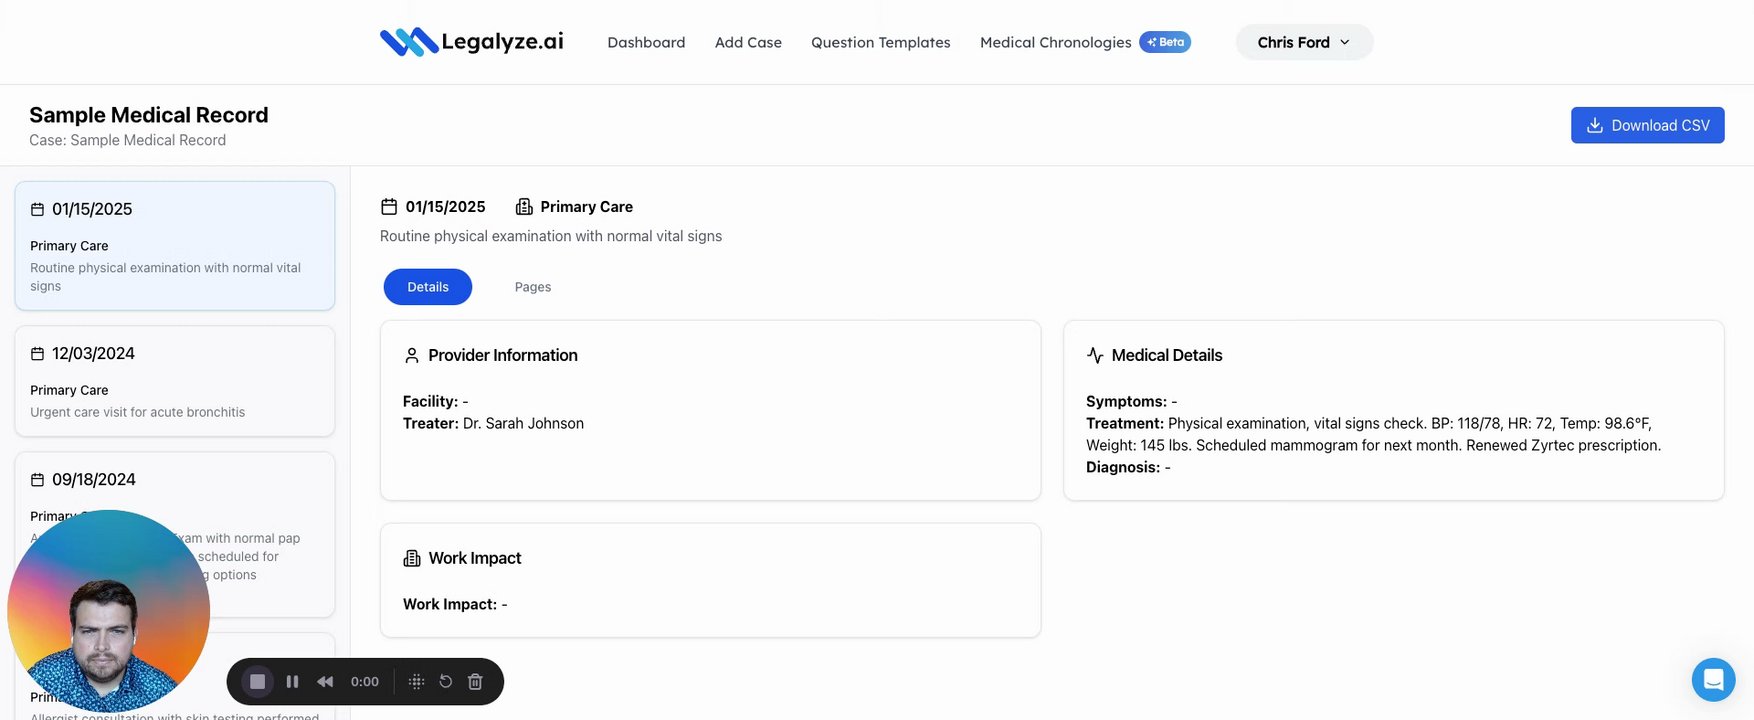This screenshot has width=1754, height=720.
Task: Open the Add Case page
Action: 748,42
